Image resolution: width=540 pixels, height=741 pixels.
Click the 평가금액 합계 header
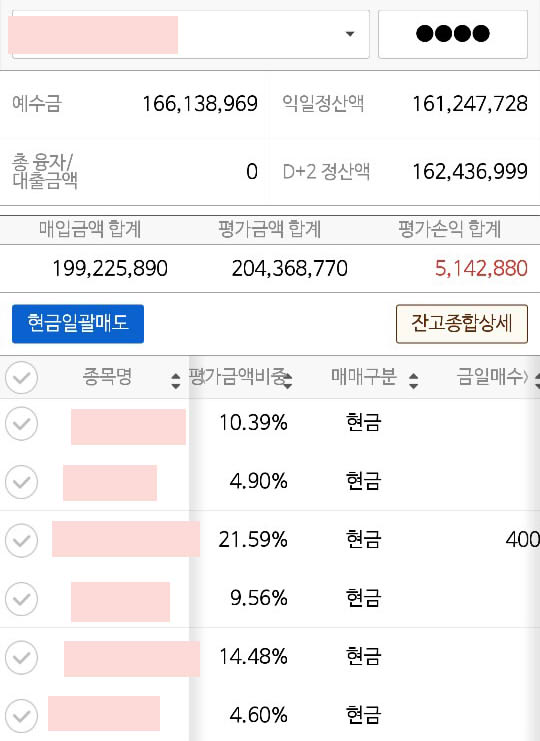(x=269, y=229)
